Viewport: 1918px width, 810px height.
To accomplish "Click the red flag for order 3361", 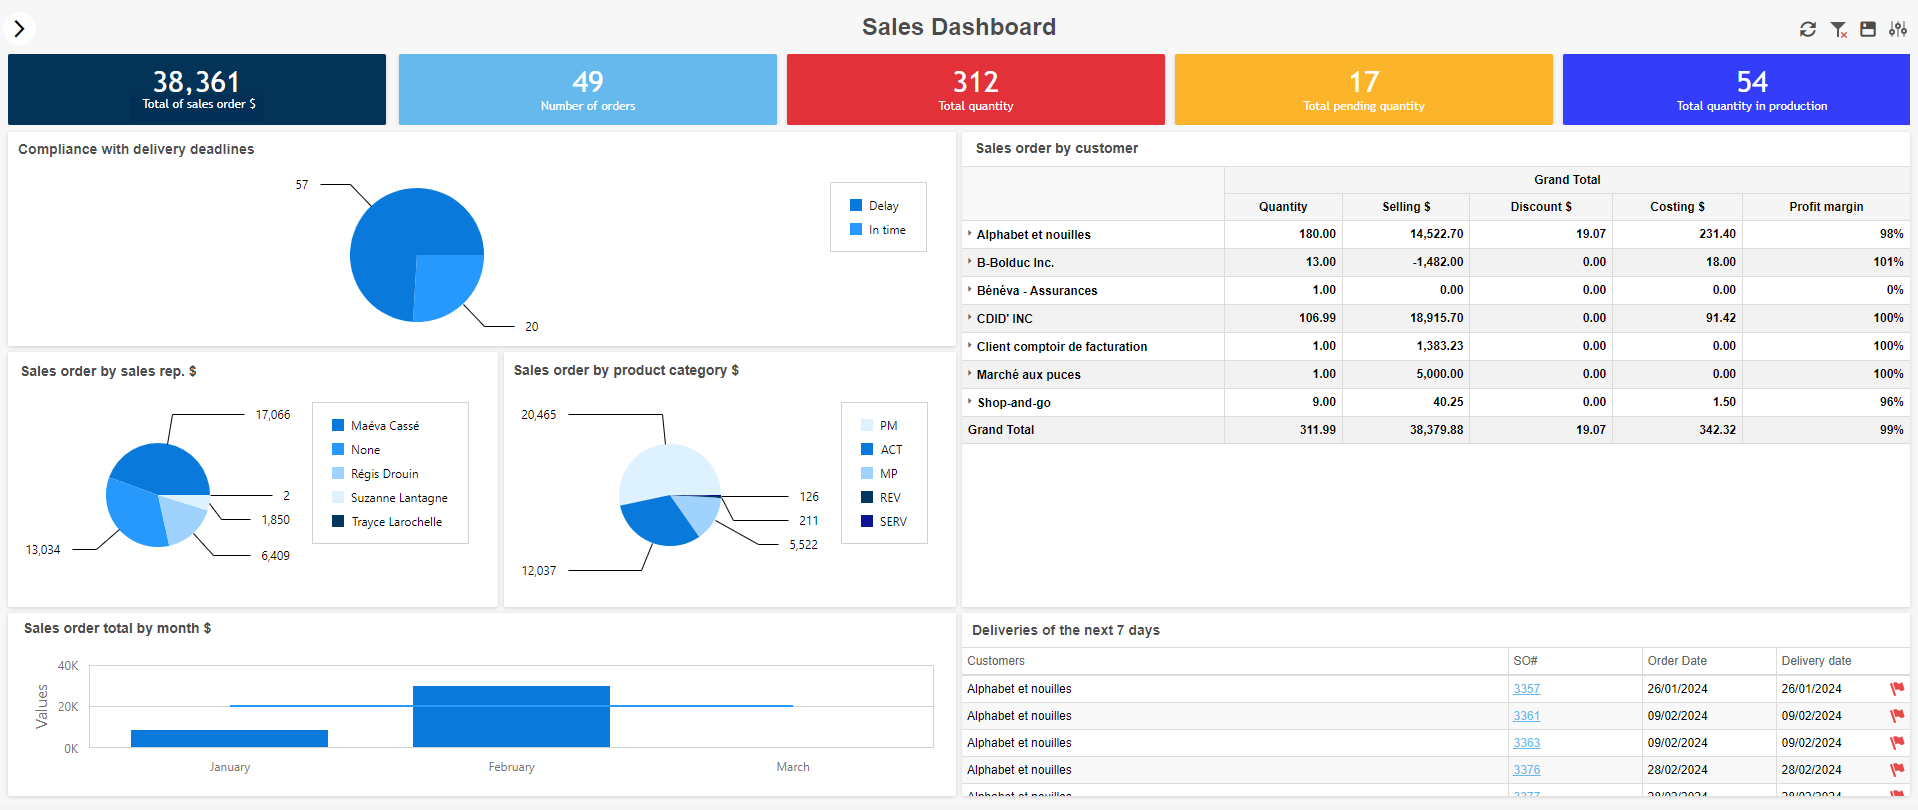I will pos(1896,716).
